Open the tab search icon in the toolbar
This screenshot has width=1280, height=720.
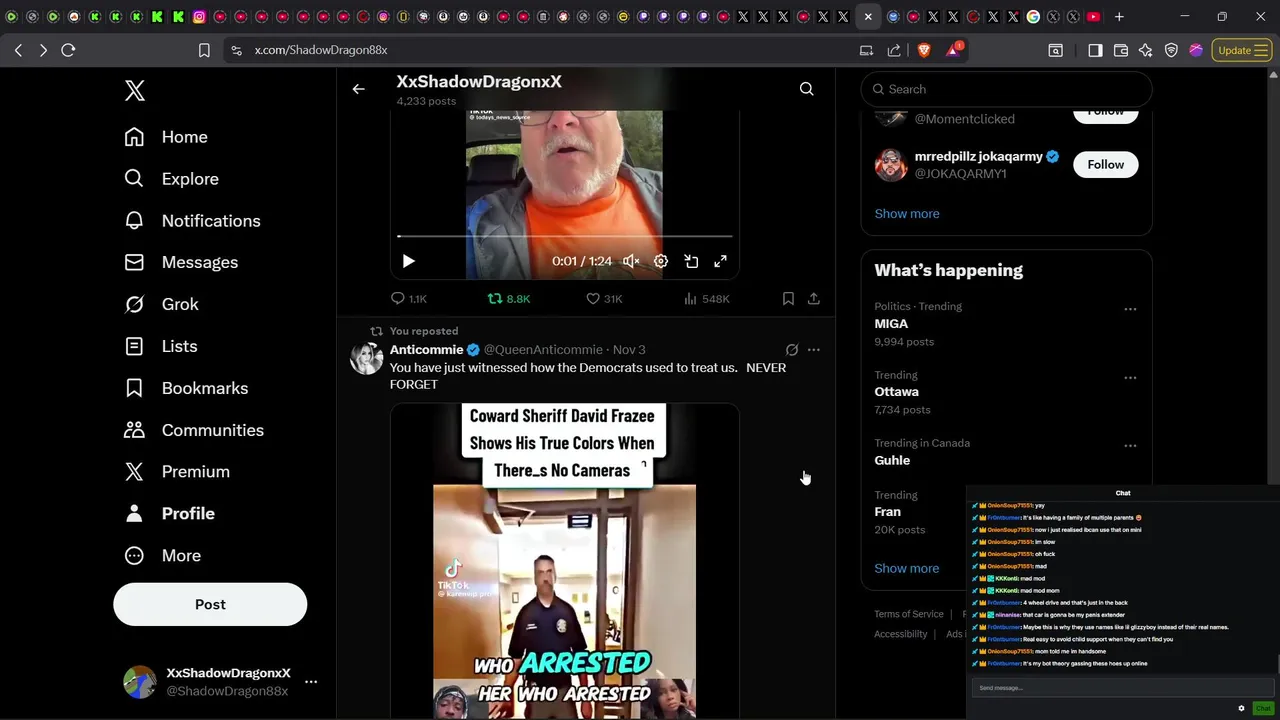click(x=1055, y=50)
